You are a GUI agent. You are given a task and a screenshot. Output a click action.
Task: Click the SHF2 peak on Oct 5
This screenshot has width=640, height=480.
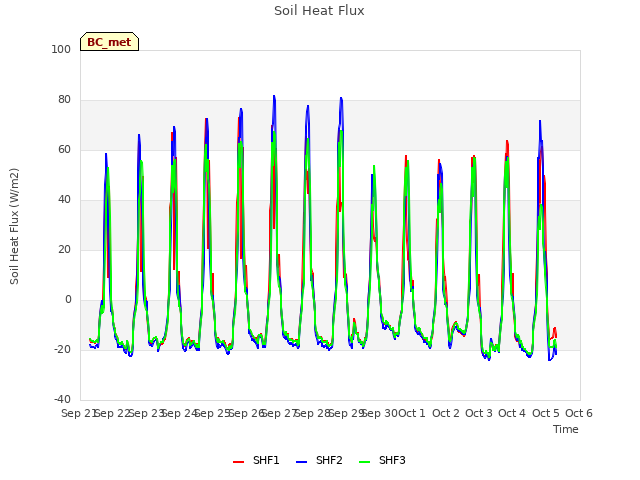(x=540, y=121)
